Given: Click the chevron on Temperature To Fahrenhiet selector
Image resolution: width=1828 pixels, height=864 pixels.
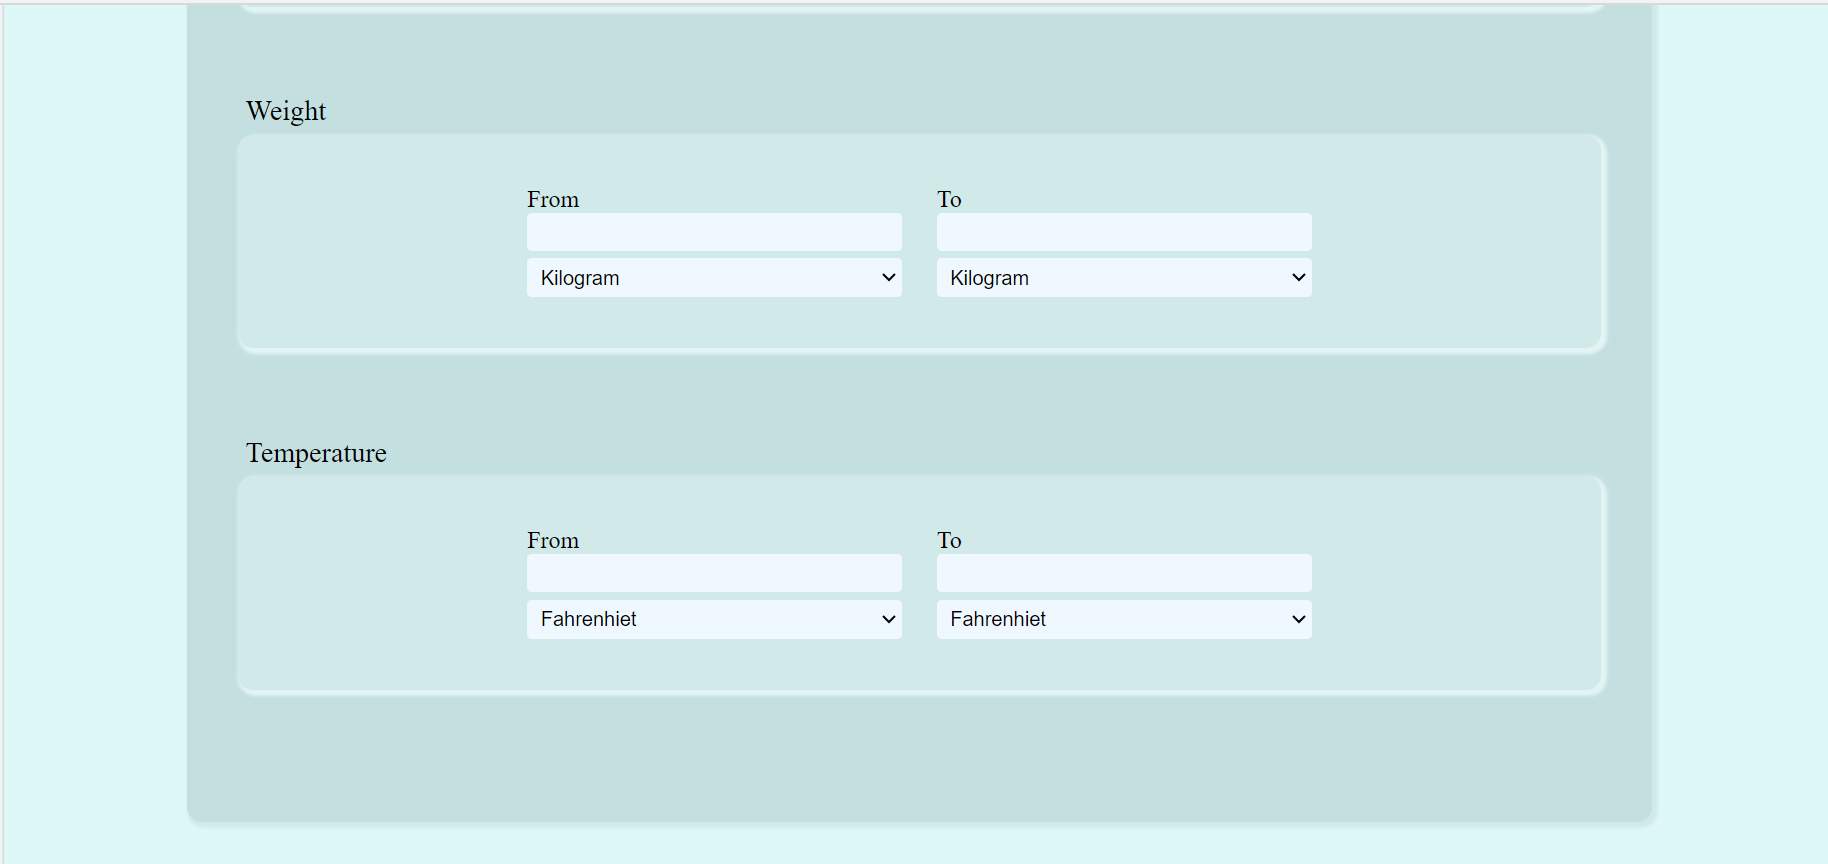Looking at the screenshot, I should [1298, 619].
